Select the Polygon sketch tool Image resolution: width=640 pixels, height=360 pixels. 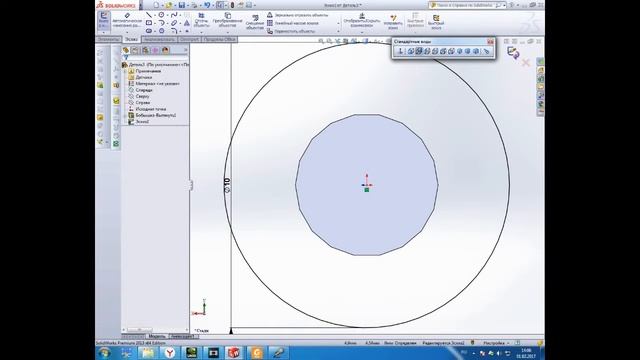click(162, 31)
